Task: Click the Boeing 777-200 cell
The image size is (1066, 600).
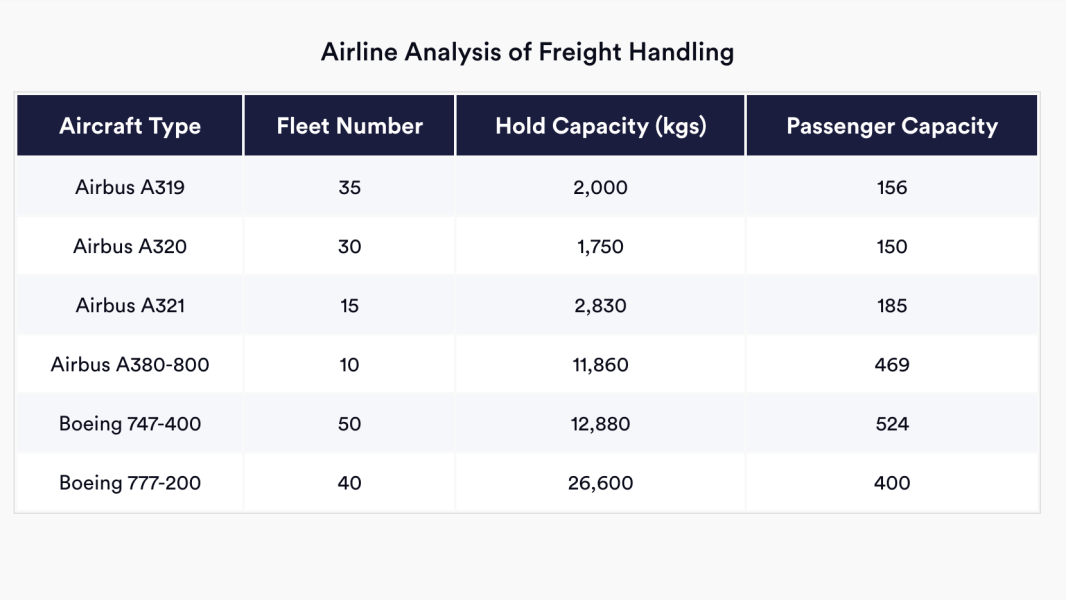Action: tap(130, 483)
